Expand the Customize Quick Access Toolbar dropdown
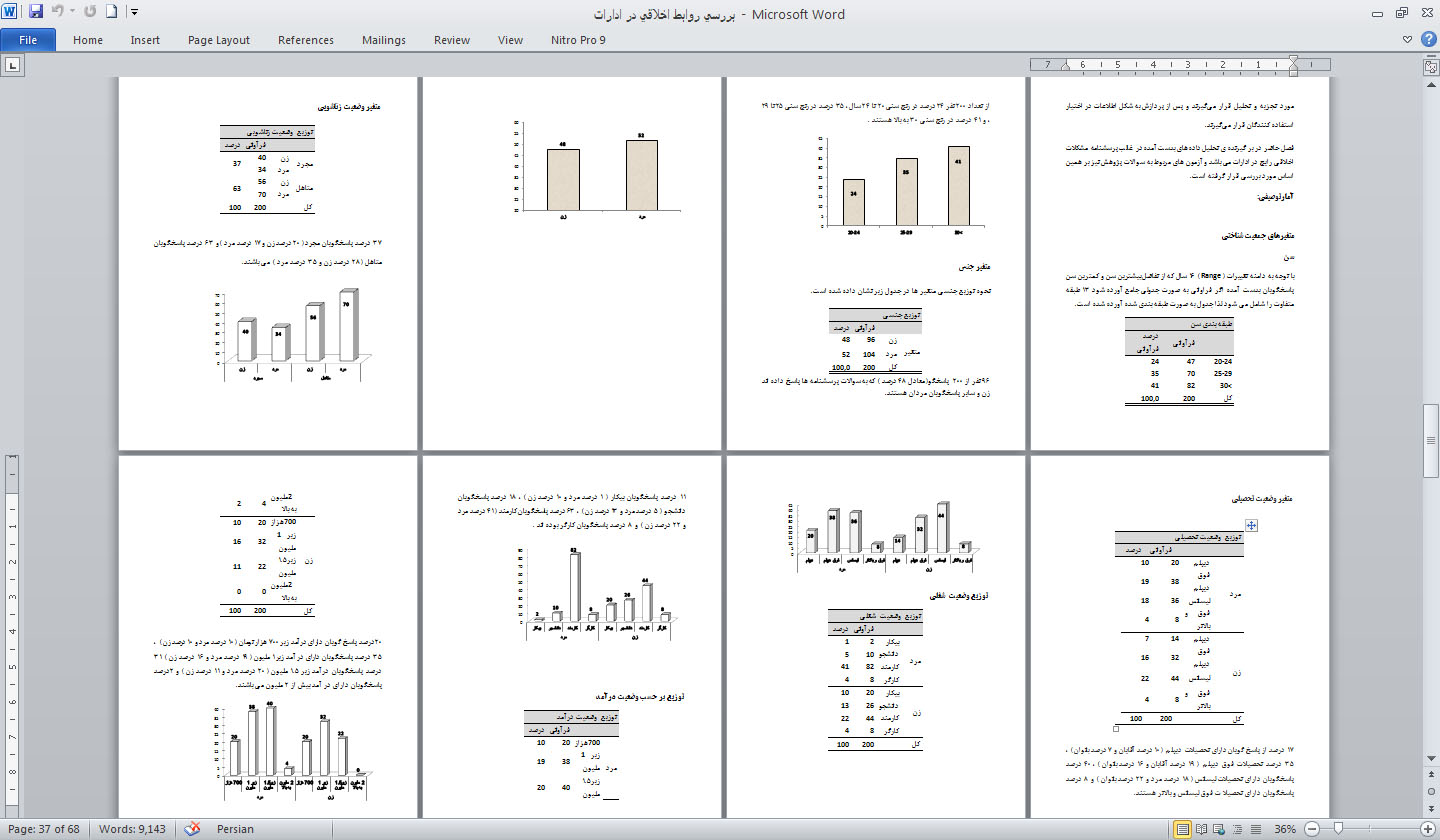 135,13
